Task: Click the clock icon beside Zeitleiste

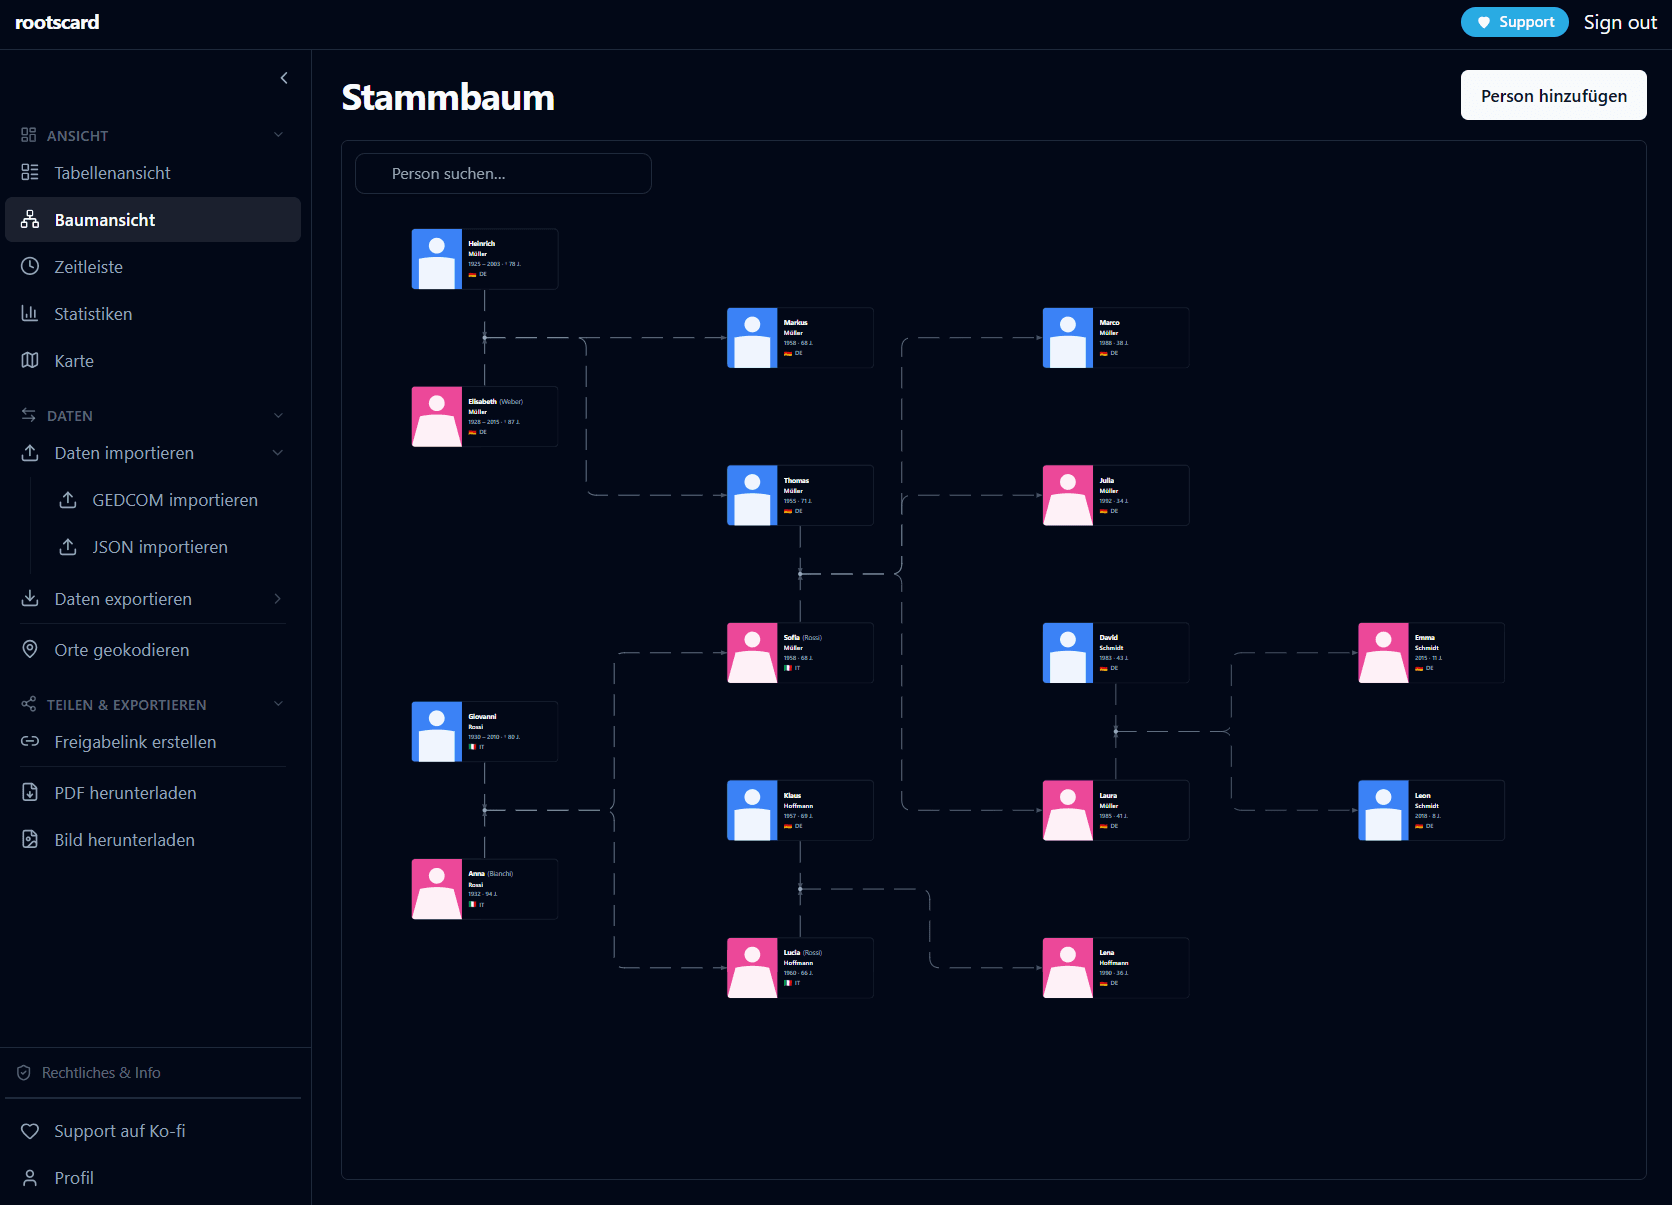Action: [30, 266]
